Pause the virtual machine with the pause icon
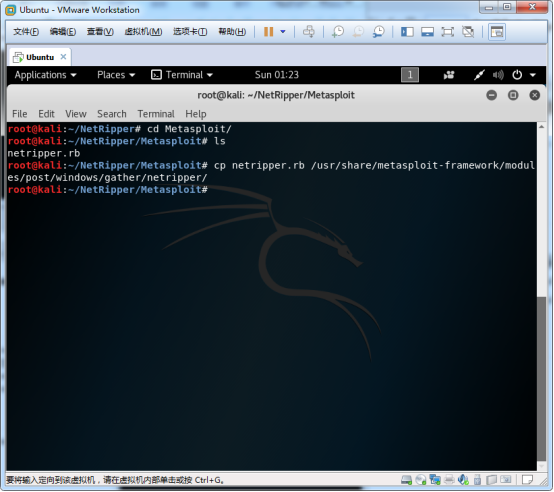 (269, 32)
